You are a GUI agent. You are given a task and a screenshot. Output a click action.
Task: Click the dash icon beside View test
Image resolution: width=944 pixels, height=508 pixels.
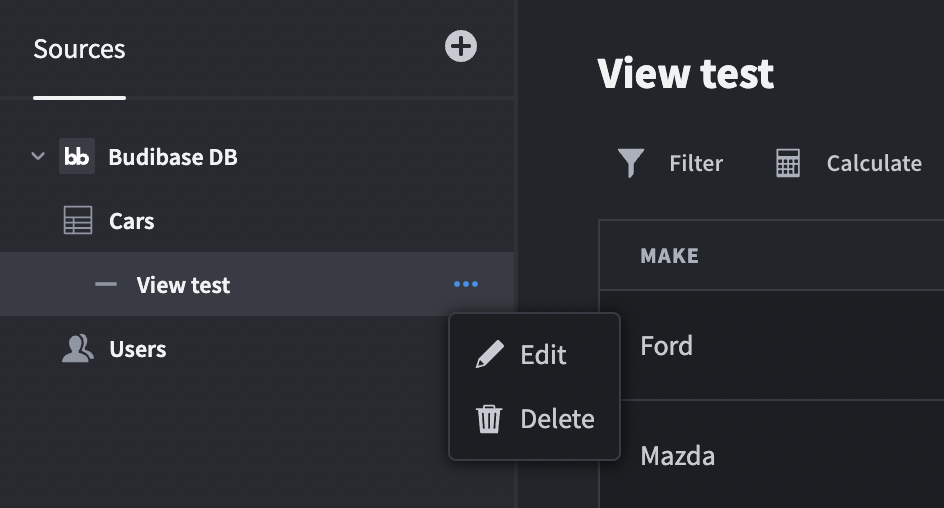[105, 285]
